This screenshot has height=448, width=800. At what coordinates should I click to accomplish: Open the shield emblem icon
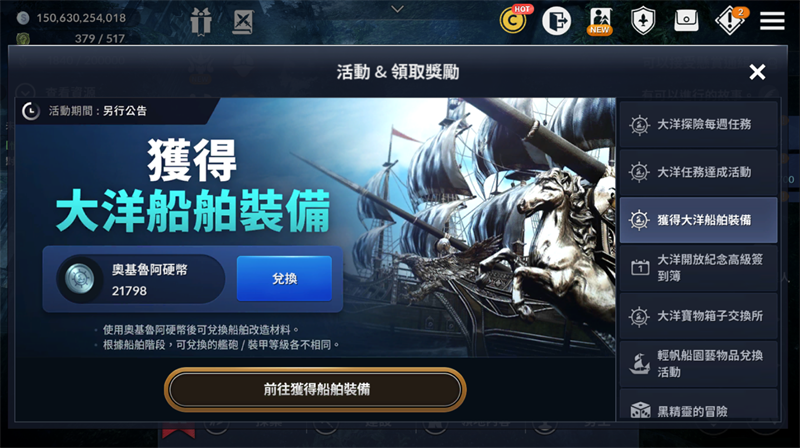tap(643, 21)
